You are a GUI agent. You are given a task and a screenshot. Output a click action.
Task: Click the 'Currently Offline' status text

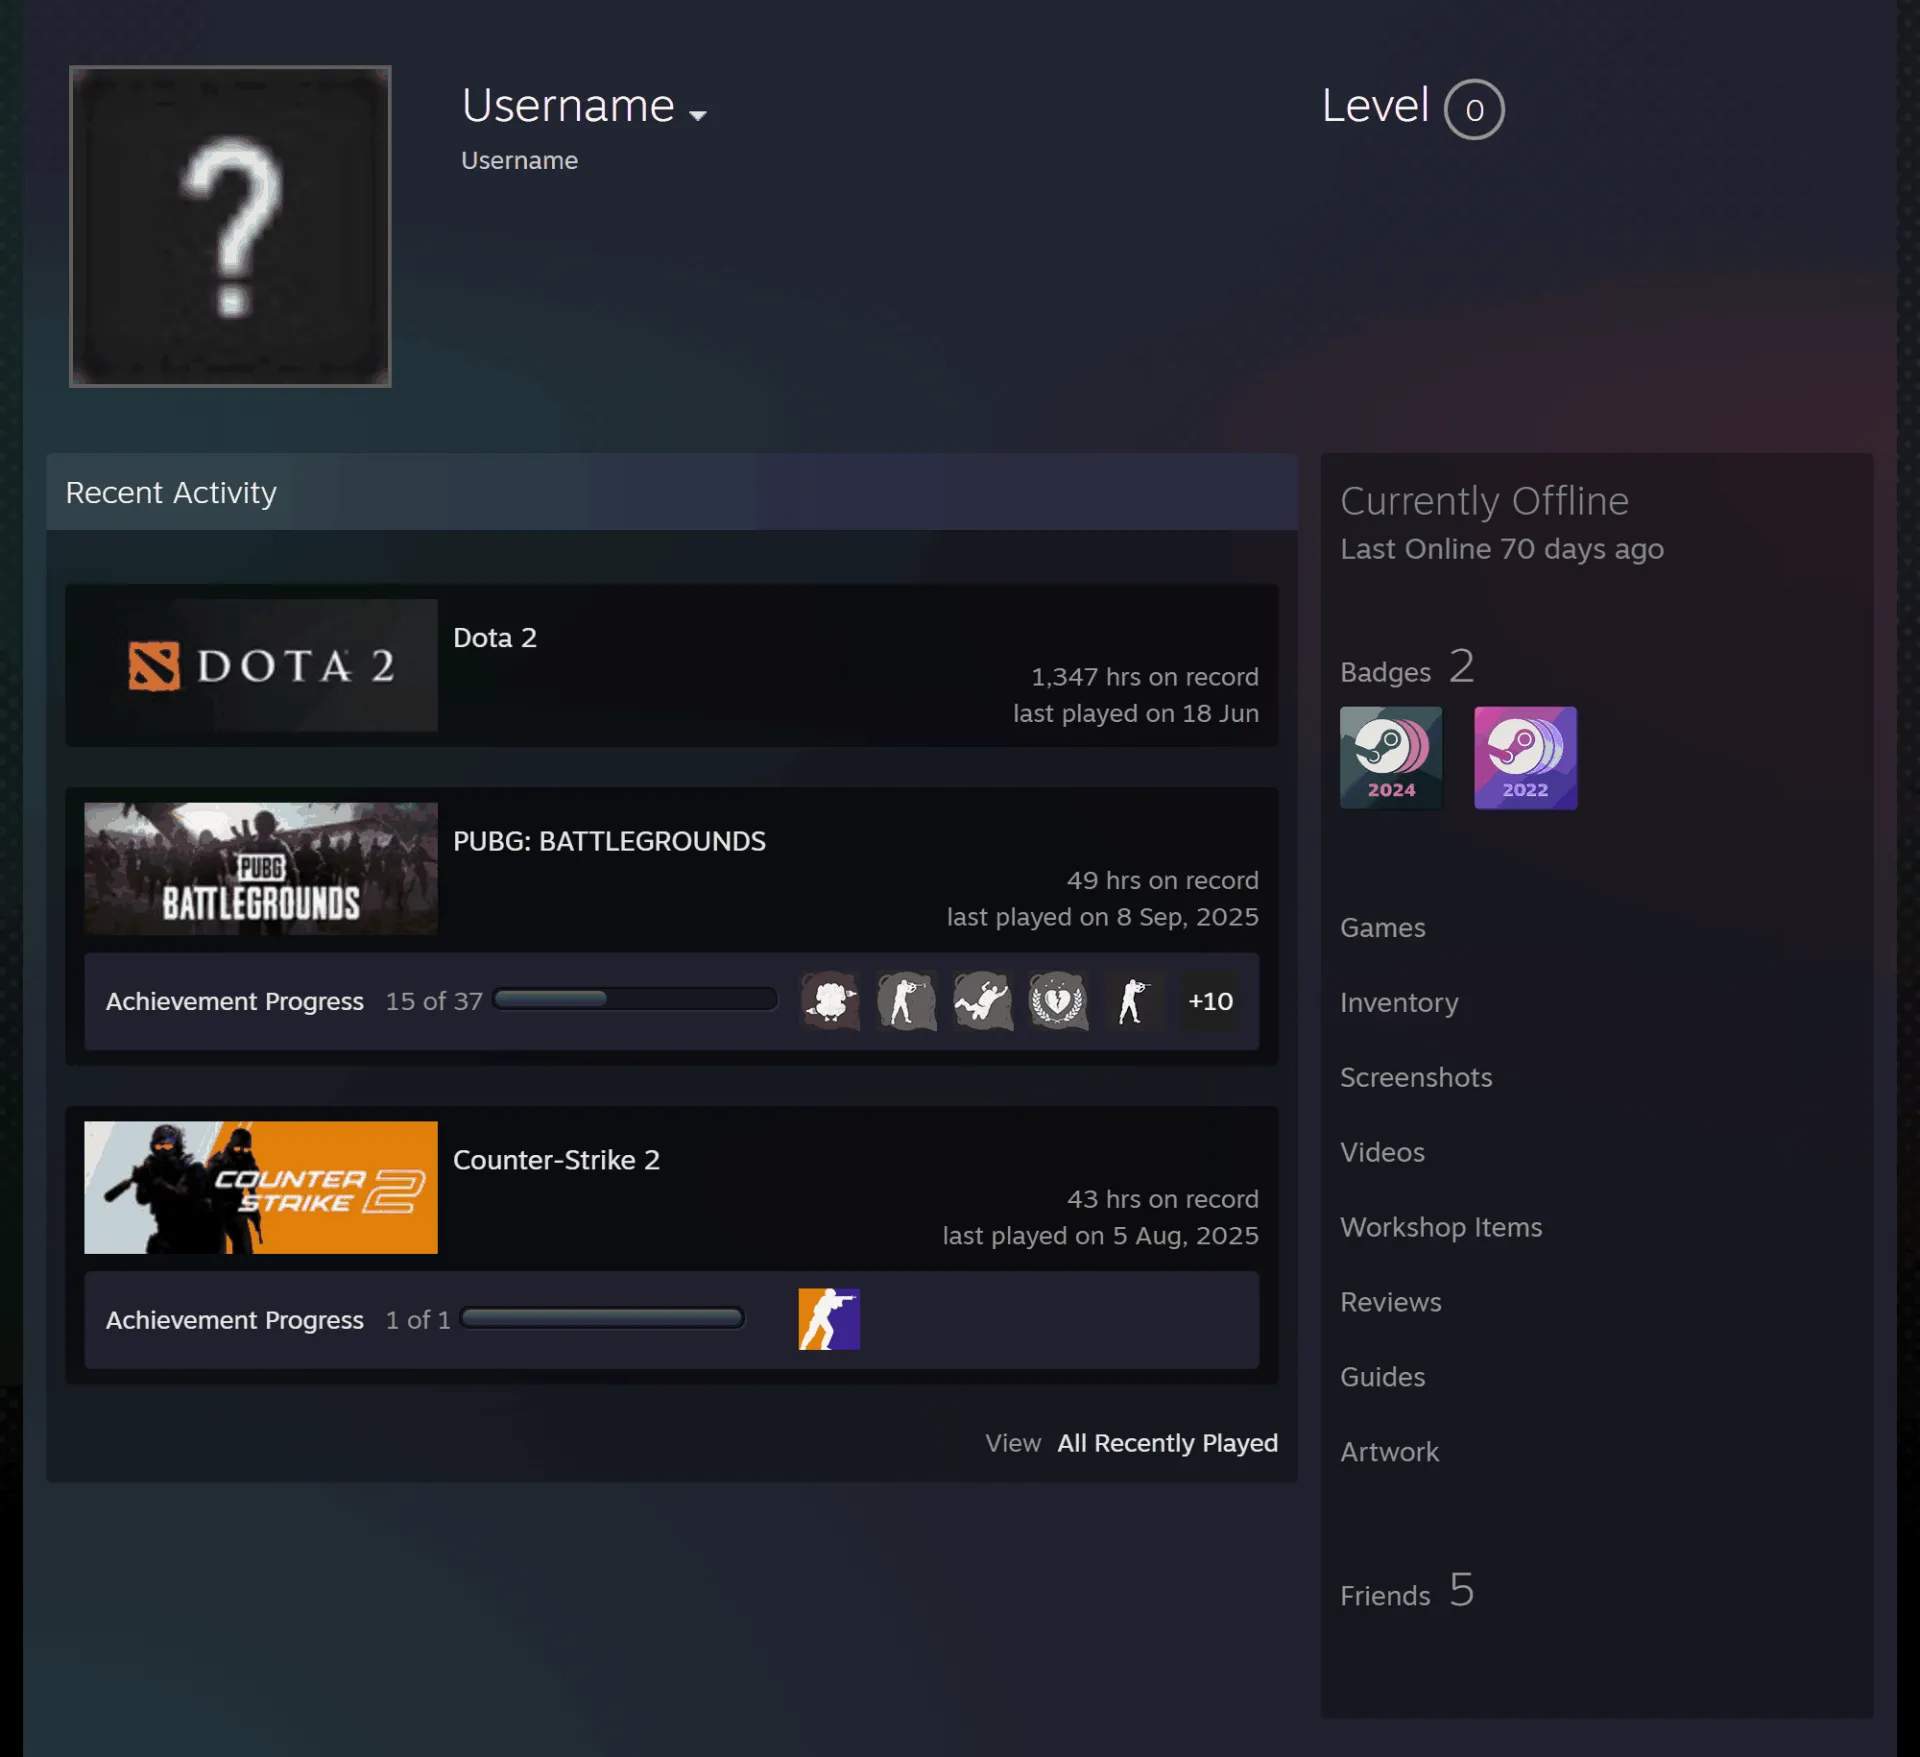(1484, 502)
